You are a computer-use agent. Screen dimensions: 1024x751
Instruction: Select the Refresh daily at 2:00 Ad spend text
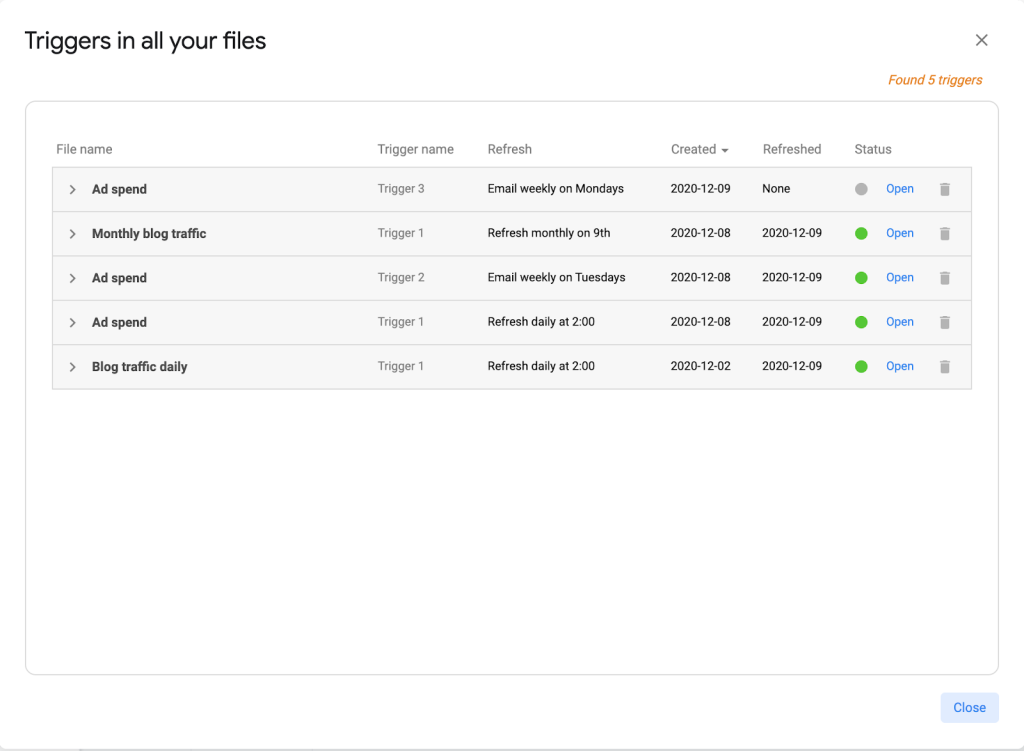click(x=541, y=322)
